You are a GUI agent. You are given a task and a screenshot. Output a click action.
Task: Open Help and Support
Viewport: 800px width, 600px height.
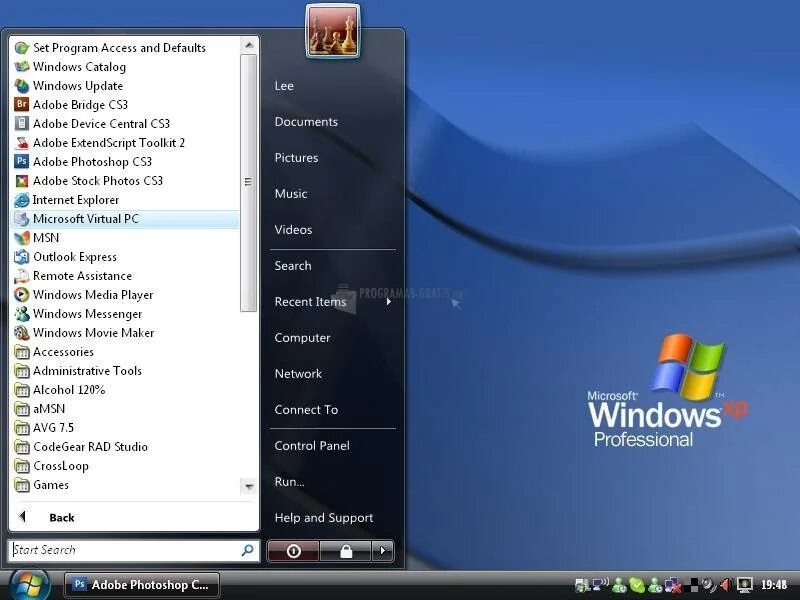(324, 518)
